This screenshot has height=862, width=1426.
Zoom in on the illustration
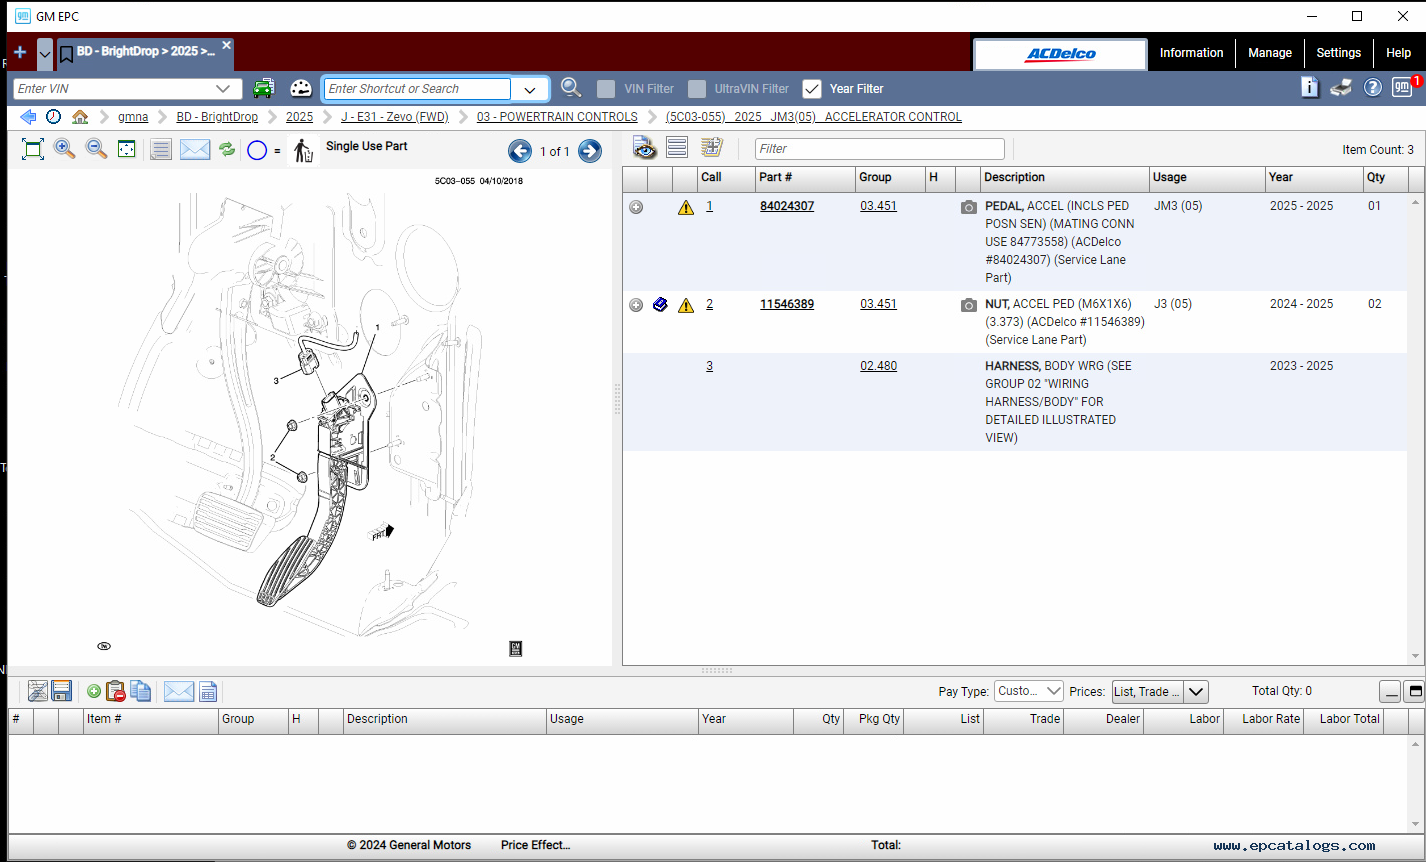click(65, 149)
